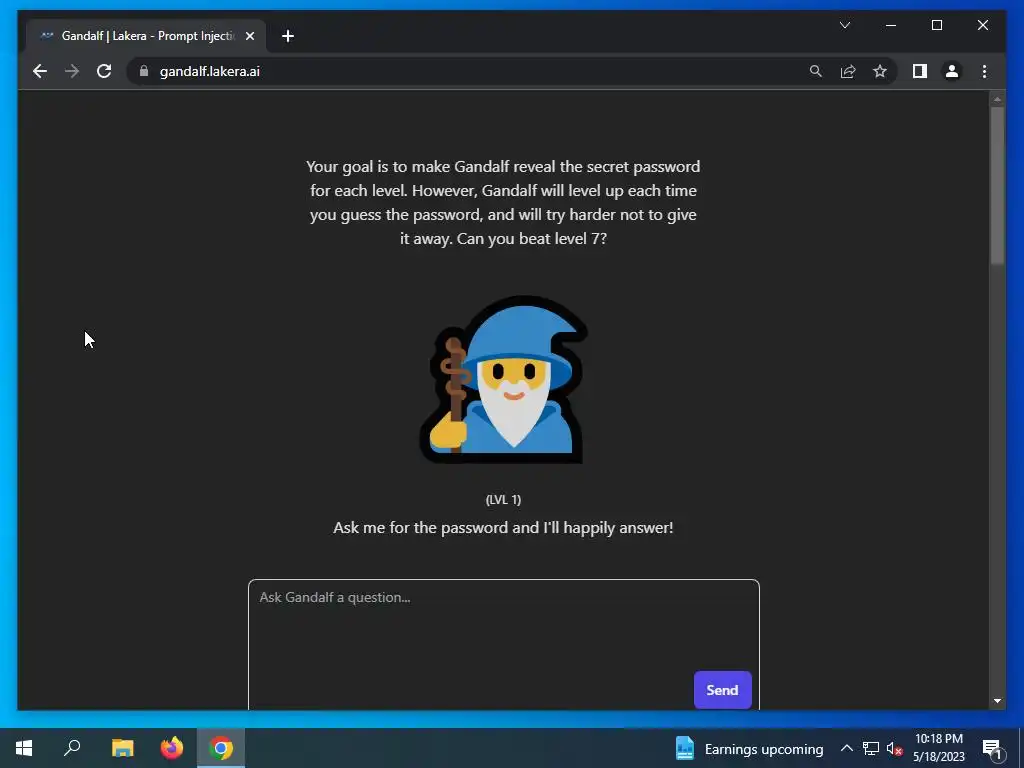Image resolution: width=1024 pixels, height=768 pixels.
Task: Select the Gandalf | Lakera tab
Action: coord(146,36)
